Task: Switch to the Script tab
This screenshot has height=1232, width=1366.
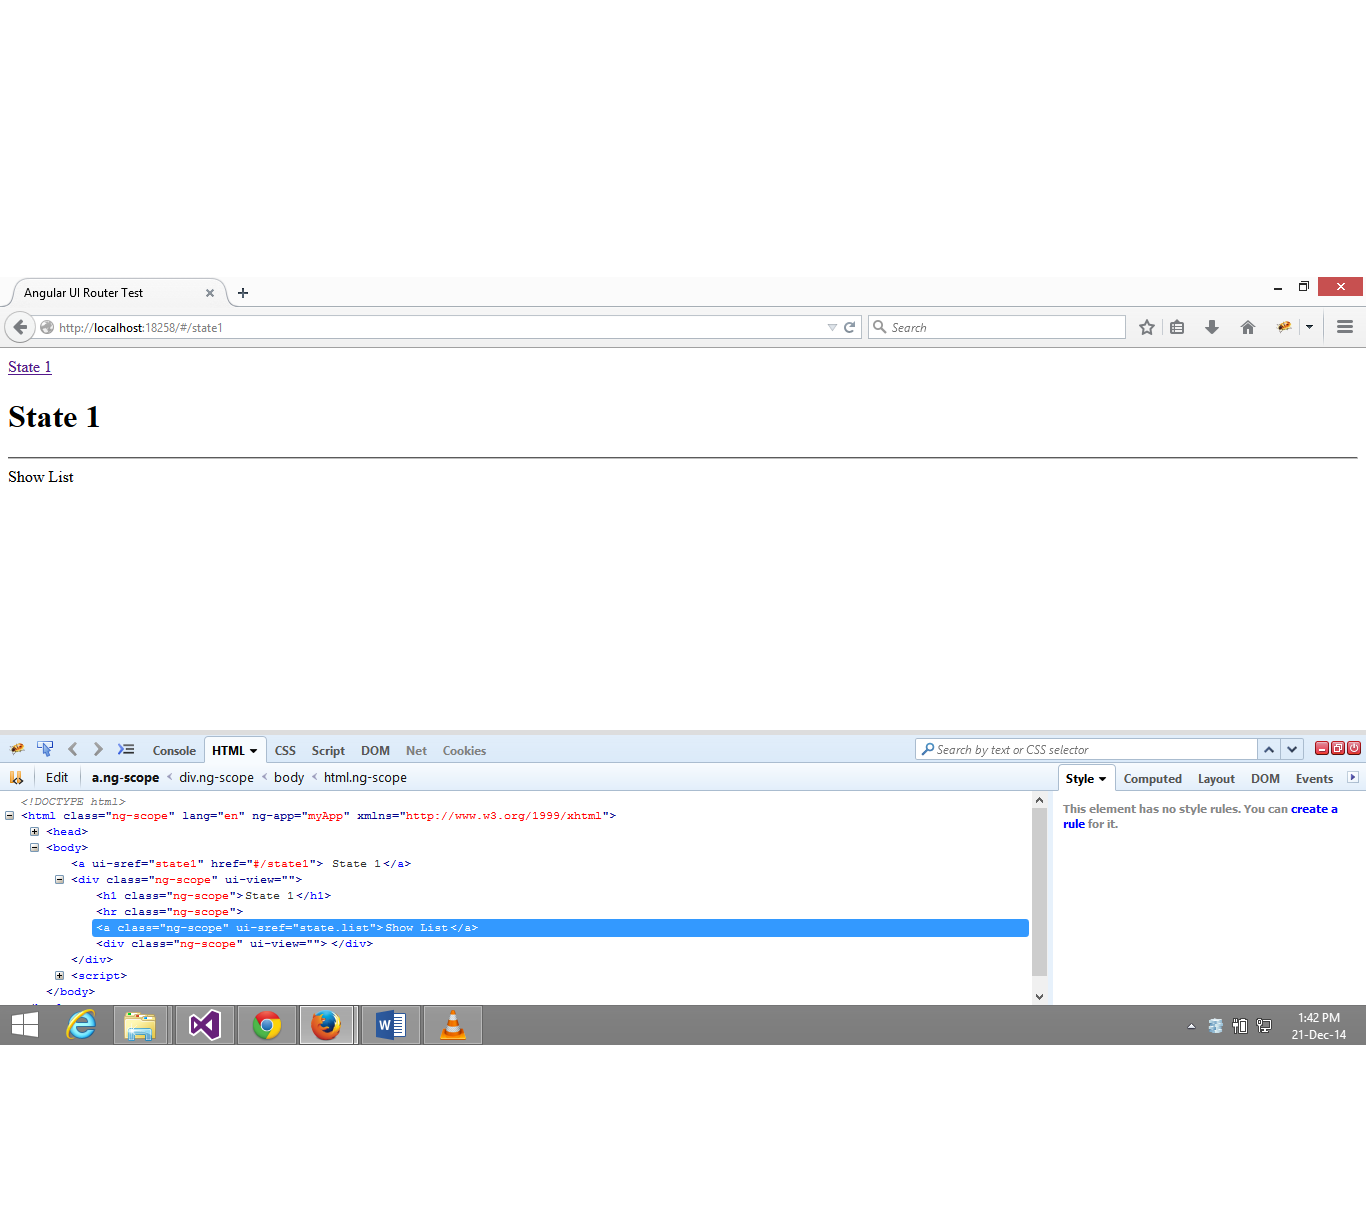Action: (328, 751)
